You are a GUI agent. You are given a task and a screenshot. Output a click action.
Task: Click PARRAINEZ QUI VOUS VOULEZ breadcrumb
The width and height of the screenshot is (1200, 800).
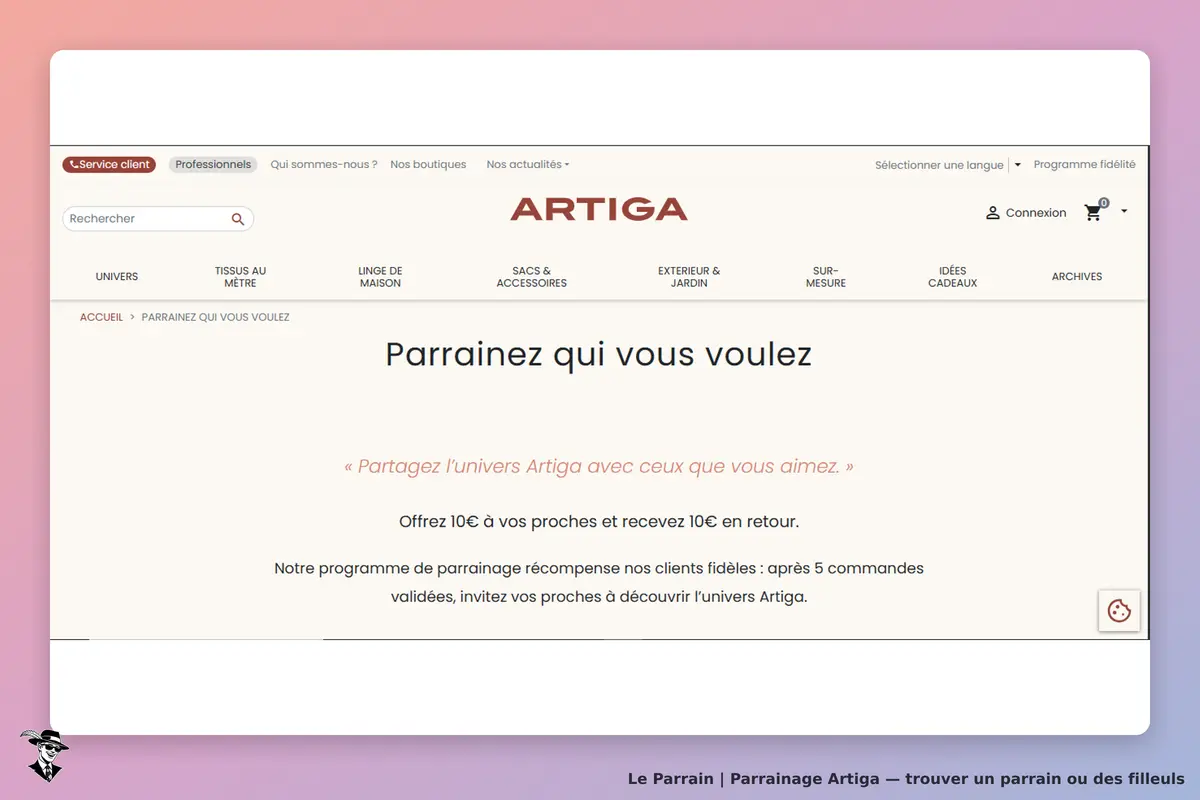[216, 317]
